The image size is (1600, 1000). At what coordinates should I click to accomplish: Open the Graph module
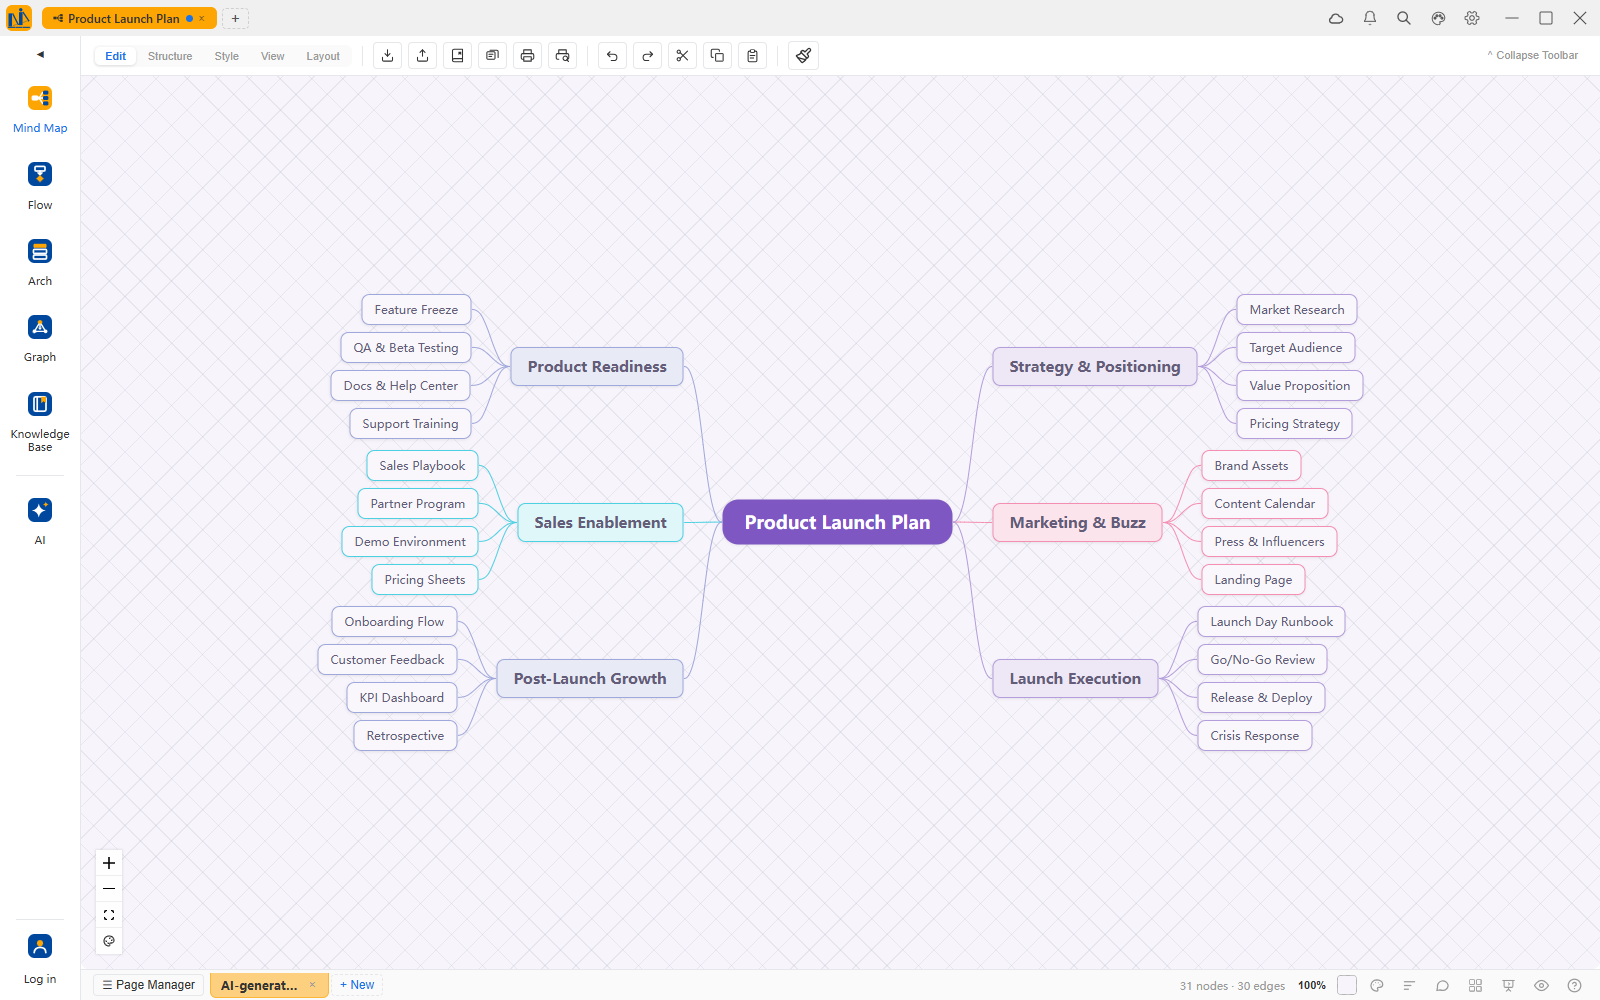tap(40, 339)
